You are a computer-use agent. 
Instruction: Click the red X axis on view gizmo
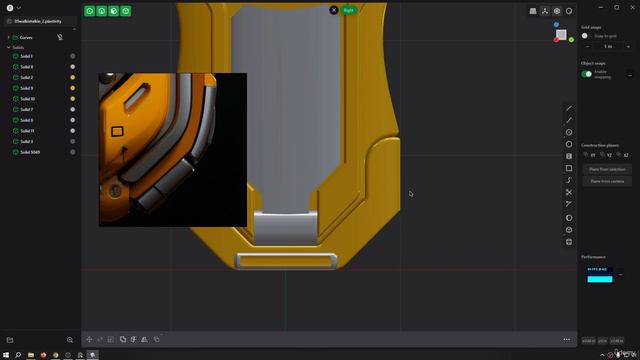coord(556,40)
